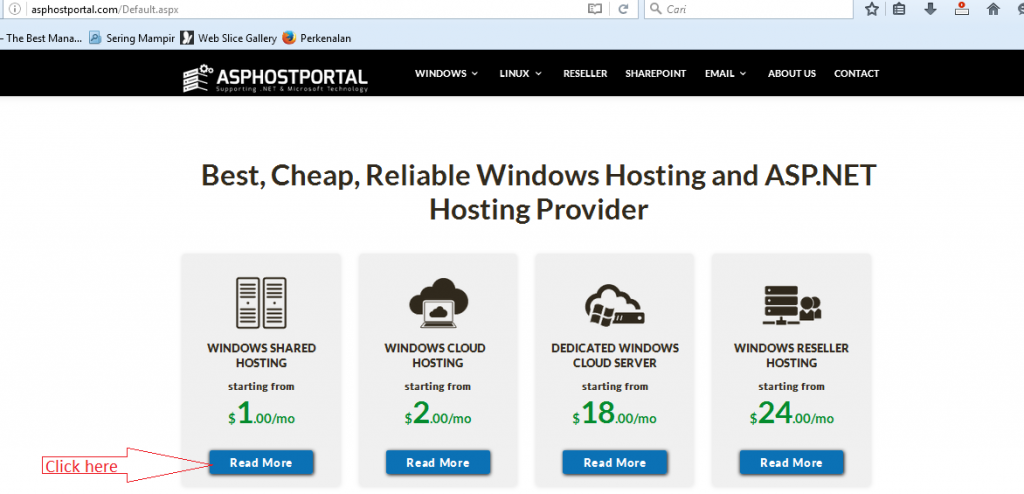Open the CONTACT menu item
This screenshot has height=494, width=1024.
point(857,73)
